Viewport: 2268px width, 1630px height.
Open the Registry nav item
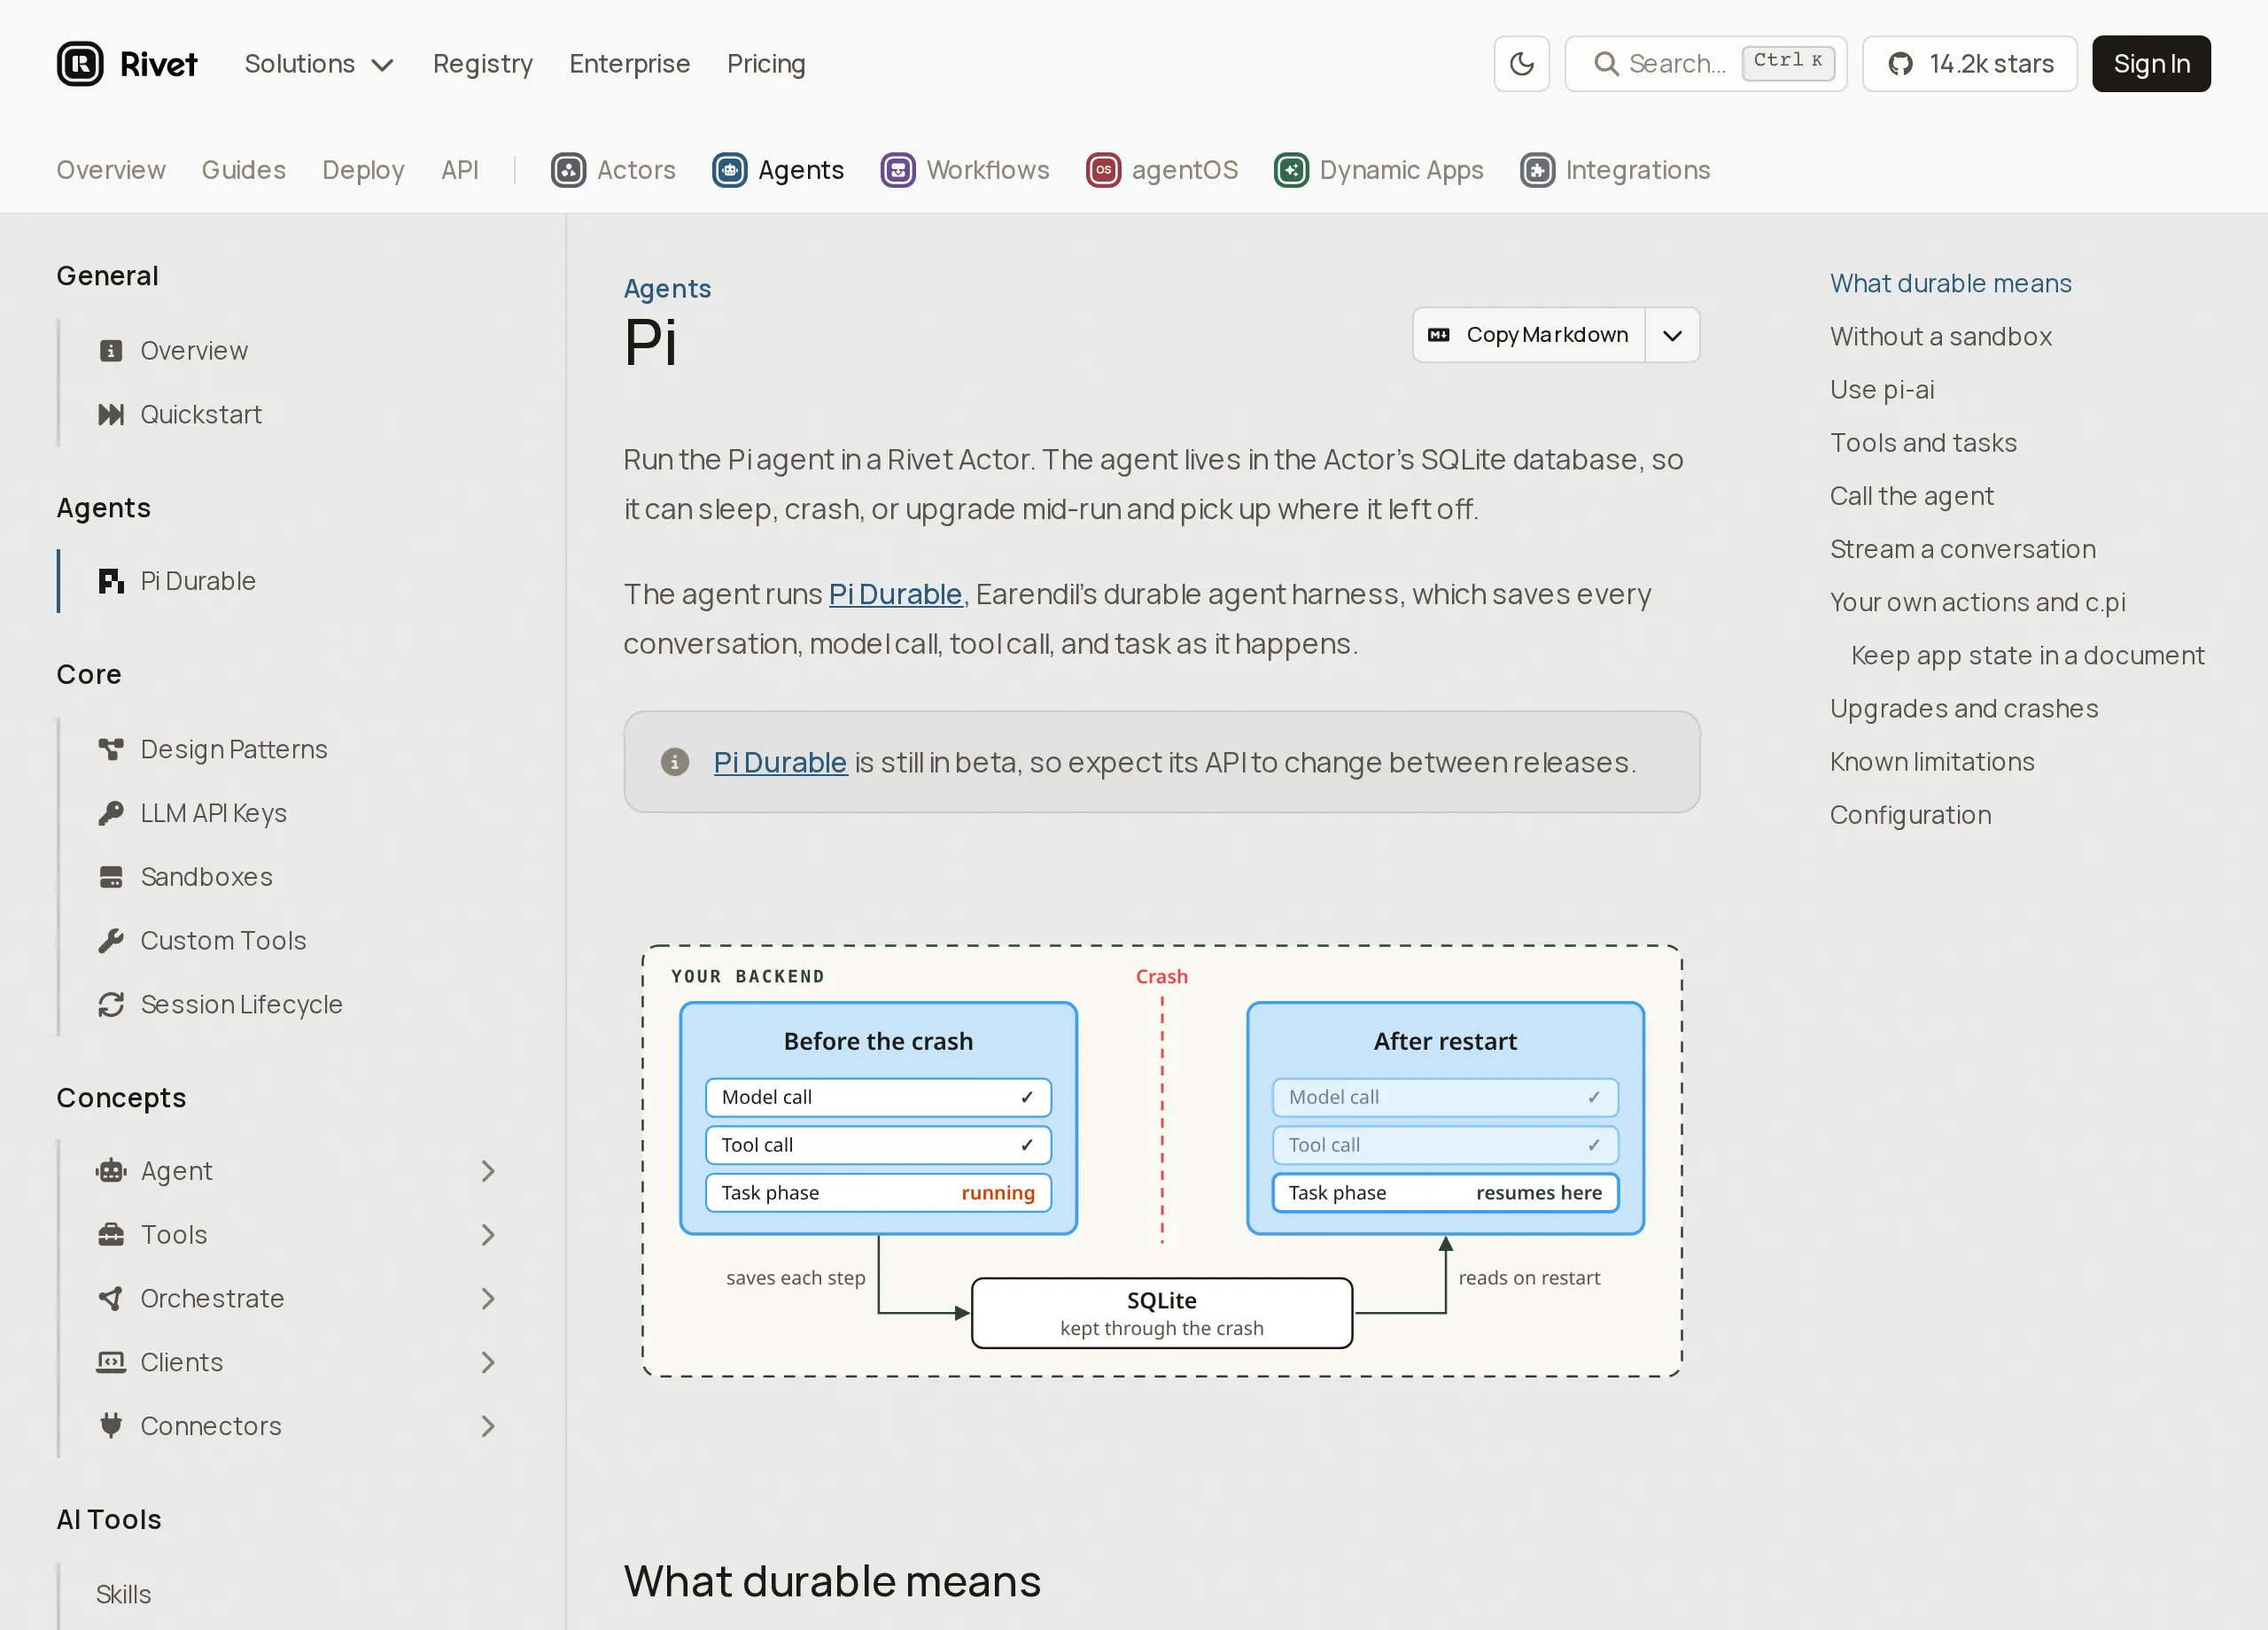[483, 64]
